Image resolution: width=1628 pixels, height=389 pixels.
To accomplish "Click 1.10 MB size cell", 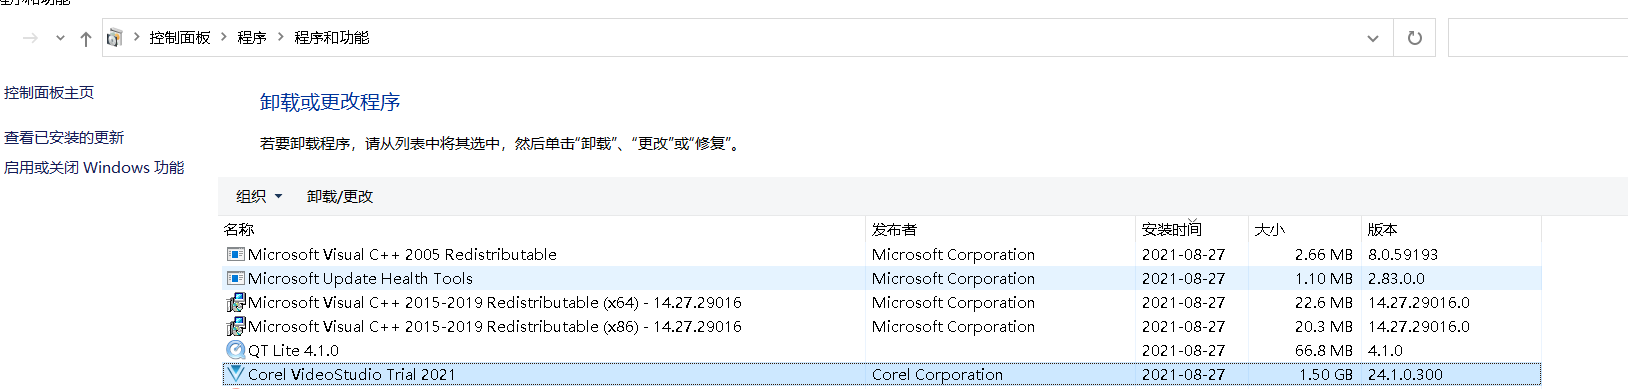I will (x=1324, y=279).
